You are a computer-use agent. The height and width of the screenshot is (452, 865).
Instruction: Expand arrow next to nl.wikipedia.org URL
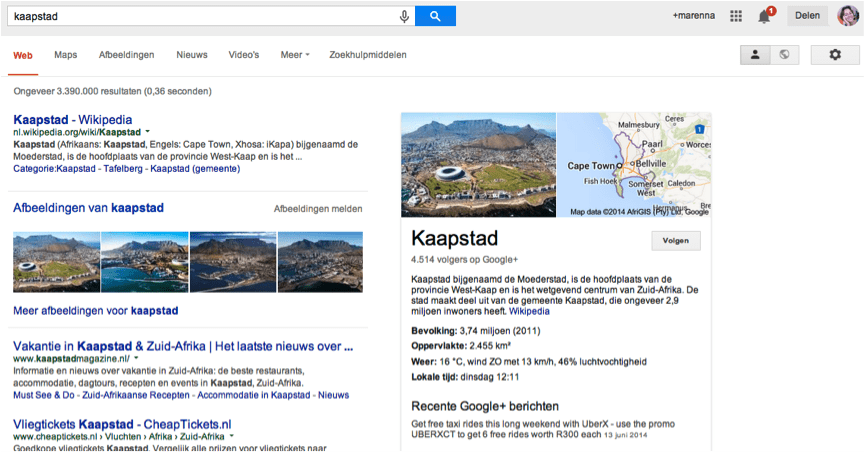pos(147,132)
